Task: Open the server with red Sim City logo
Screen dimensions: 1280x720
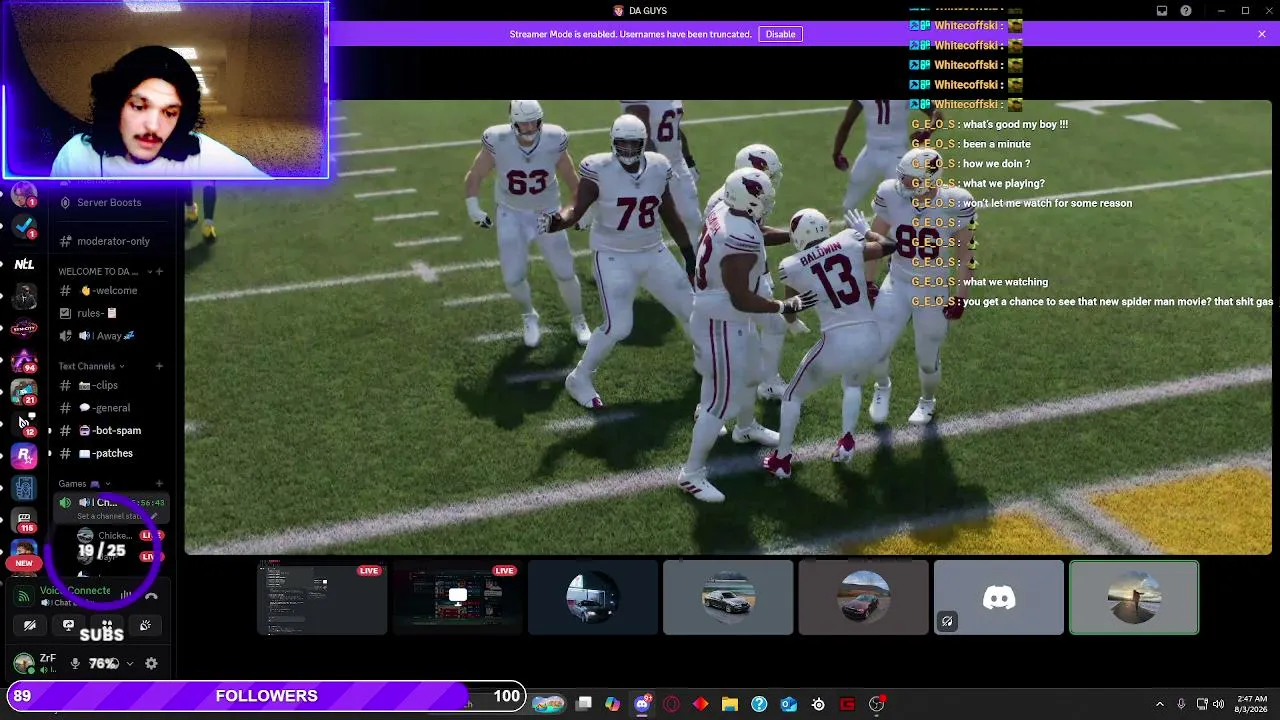Action: click(x=24, y=328)
